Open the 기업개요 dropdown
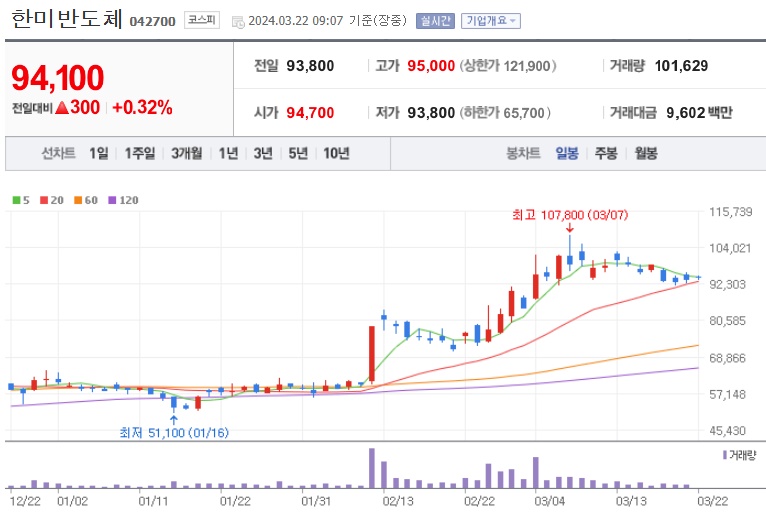 (490, 21)
